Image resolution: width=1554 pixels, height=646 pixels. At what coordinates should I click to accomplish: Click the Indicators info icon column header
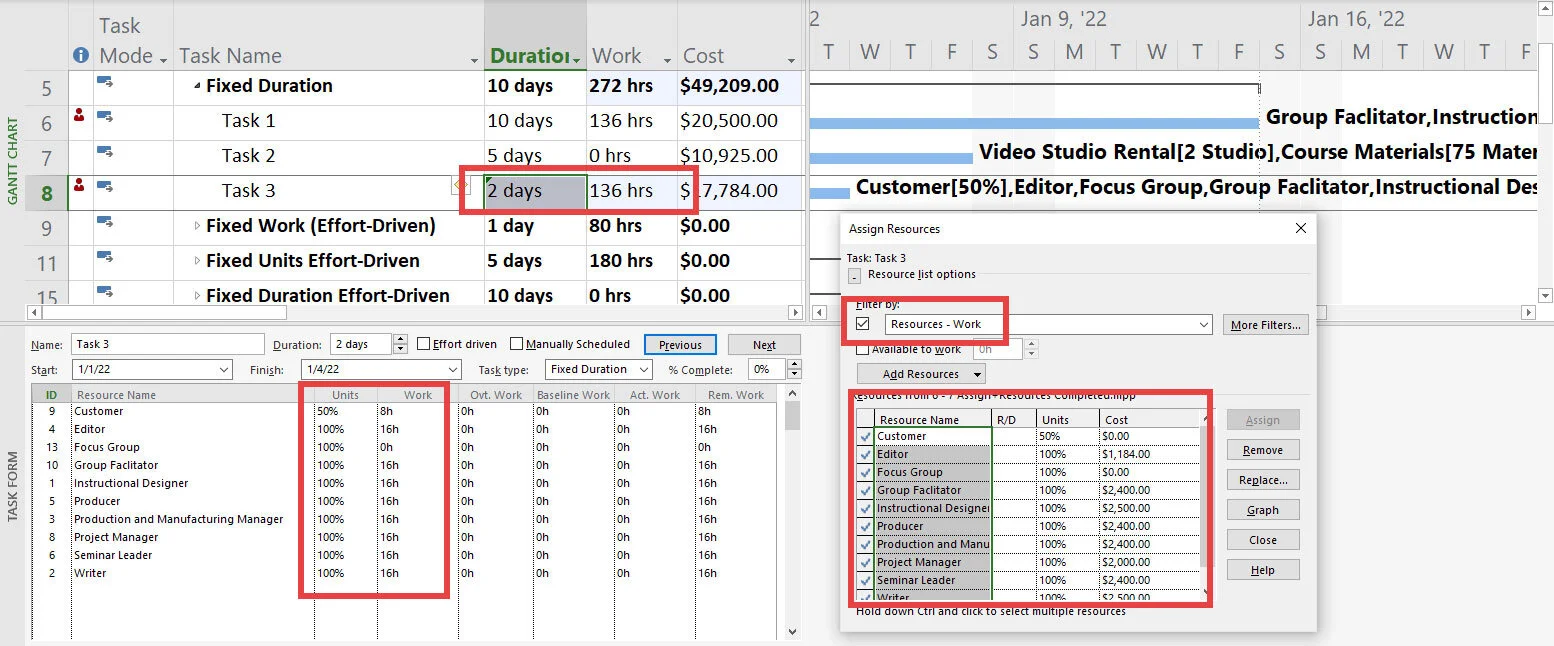tap(80, 56)
